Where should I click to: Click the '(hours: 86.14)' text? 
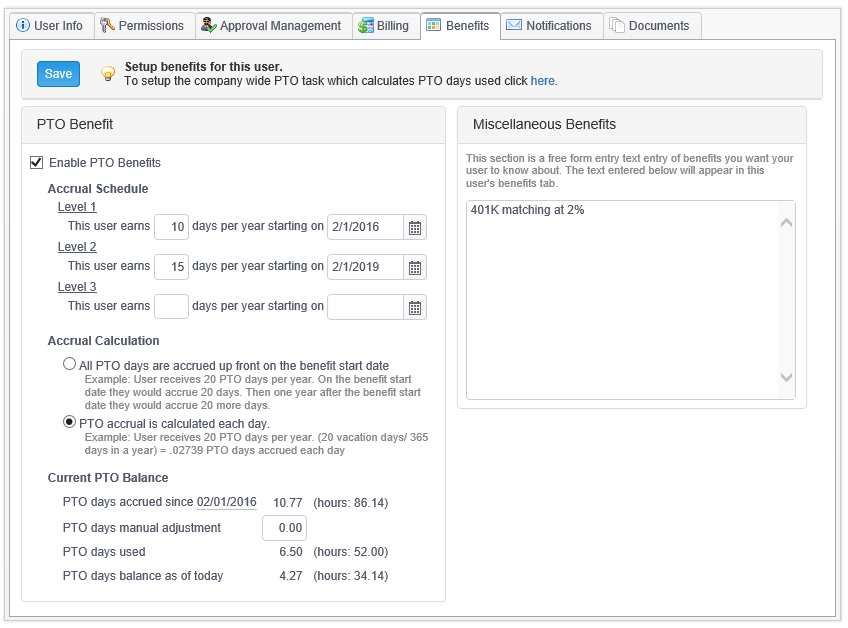[350, 503]
